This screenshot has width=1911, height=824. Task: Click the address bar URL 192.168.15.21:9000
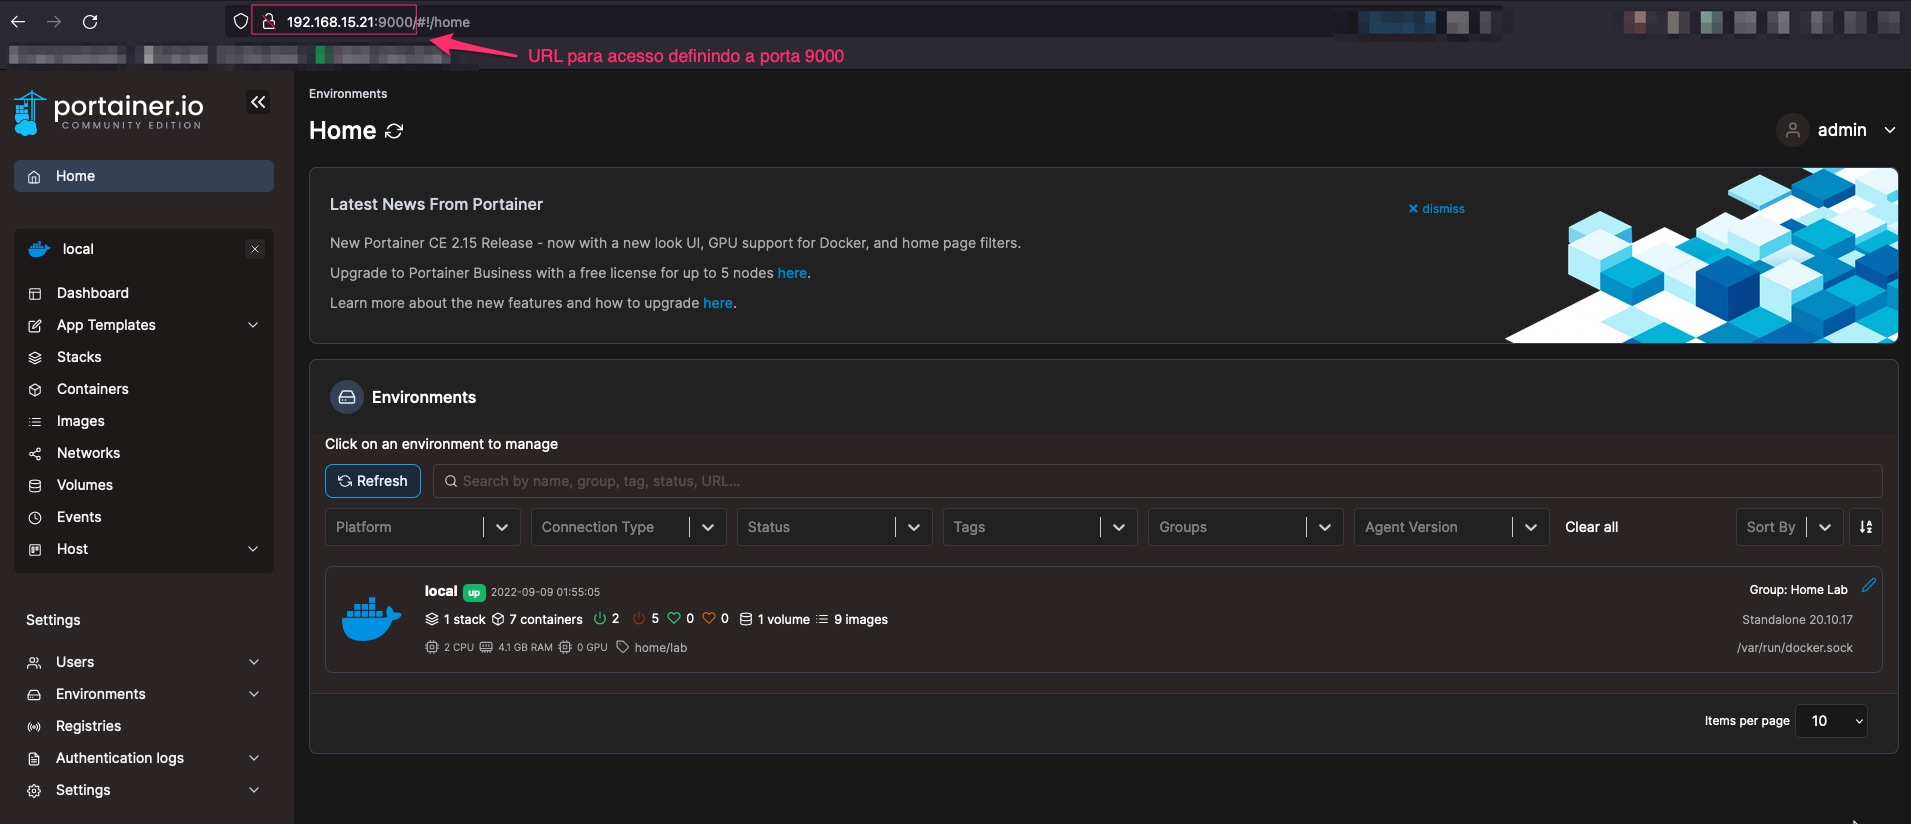pyautogui.click(x=350, y=22)
